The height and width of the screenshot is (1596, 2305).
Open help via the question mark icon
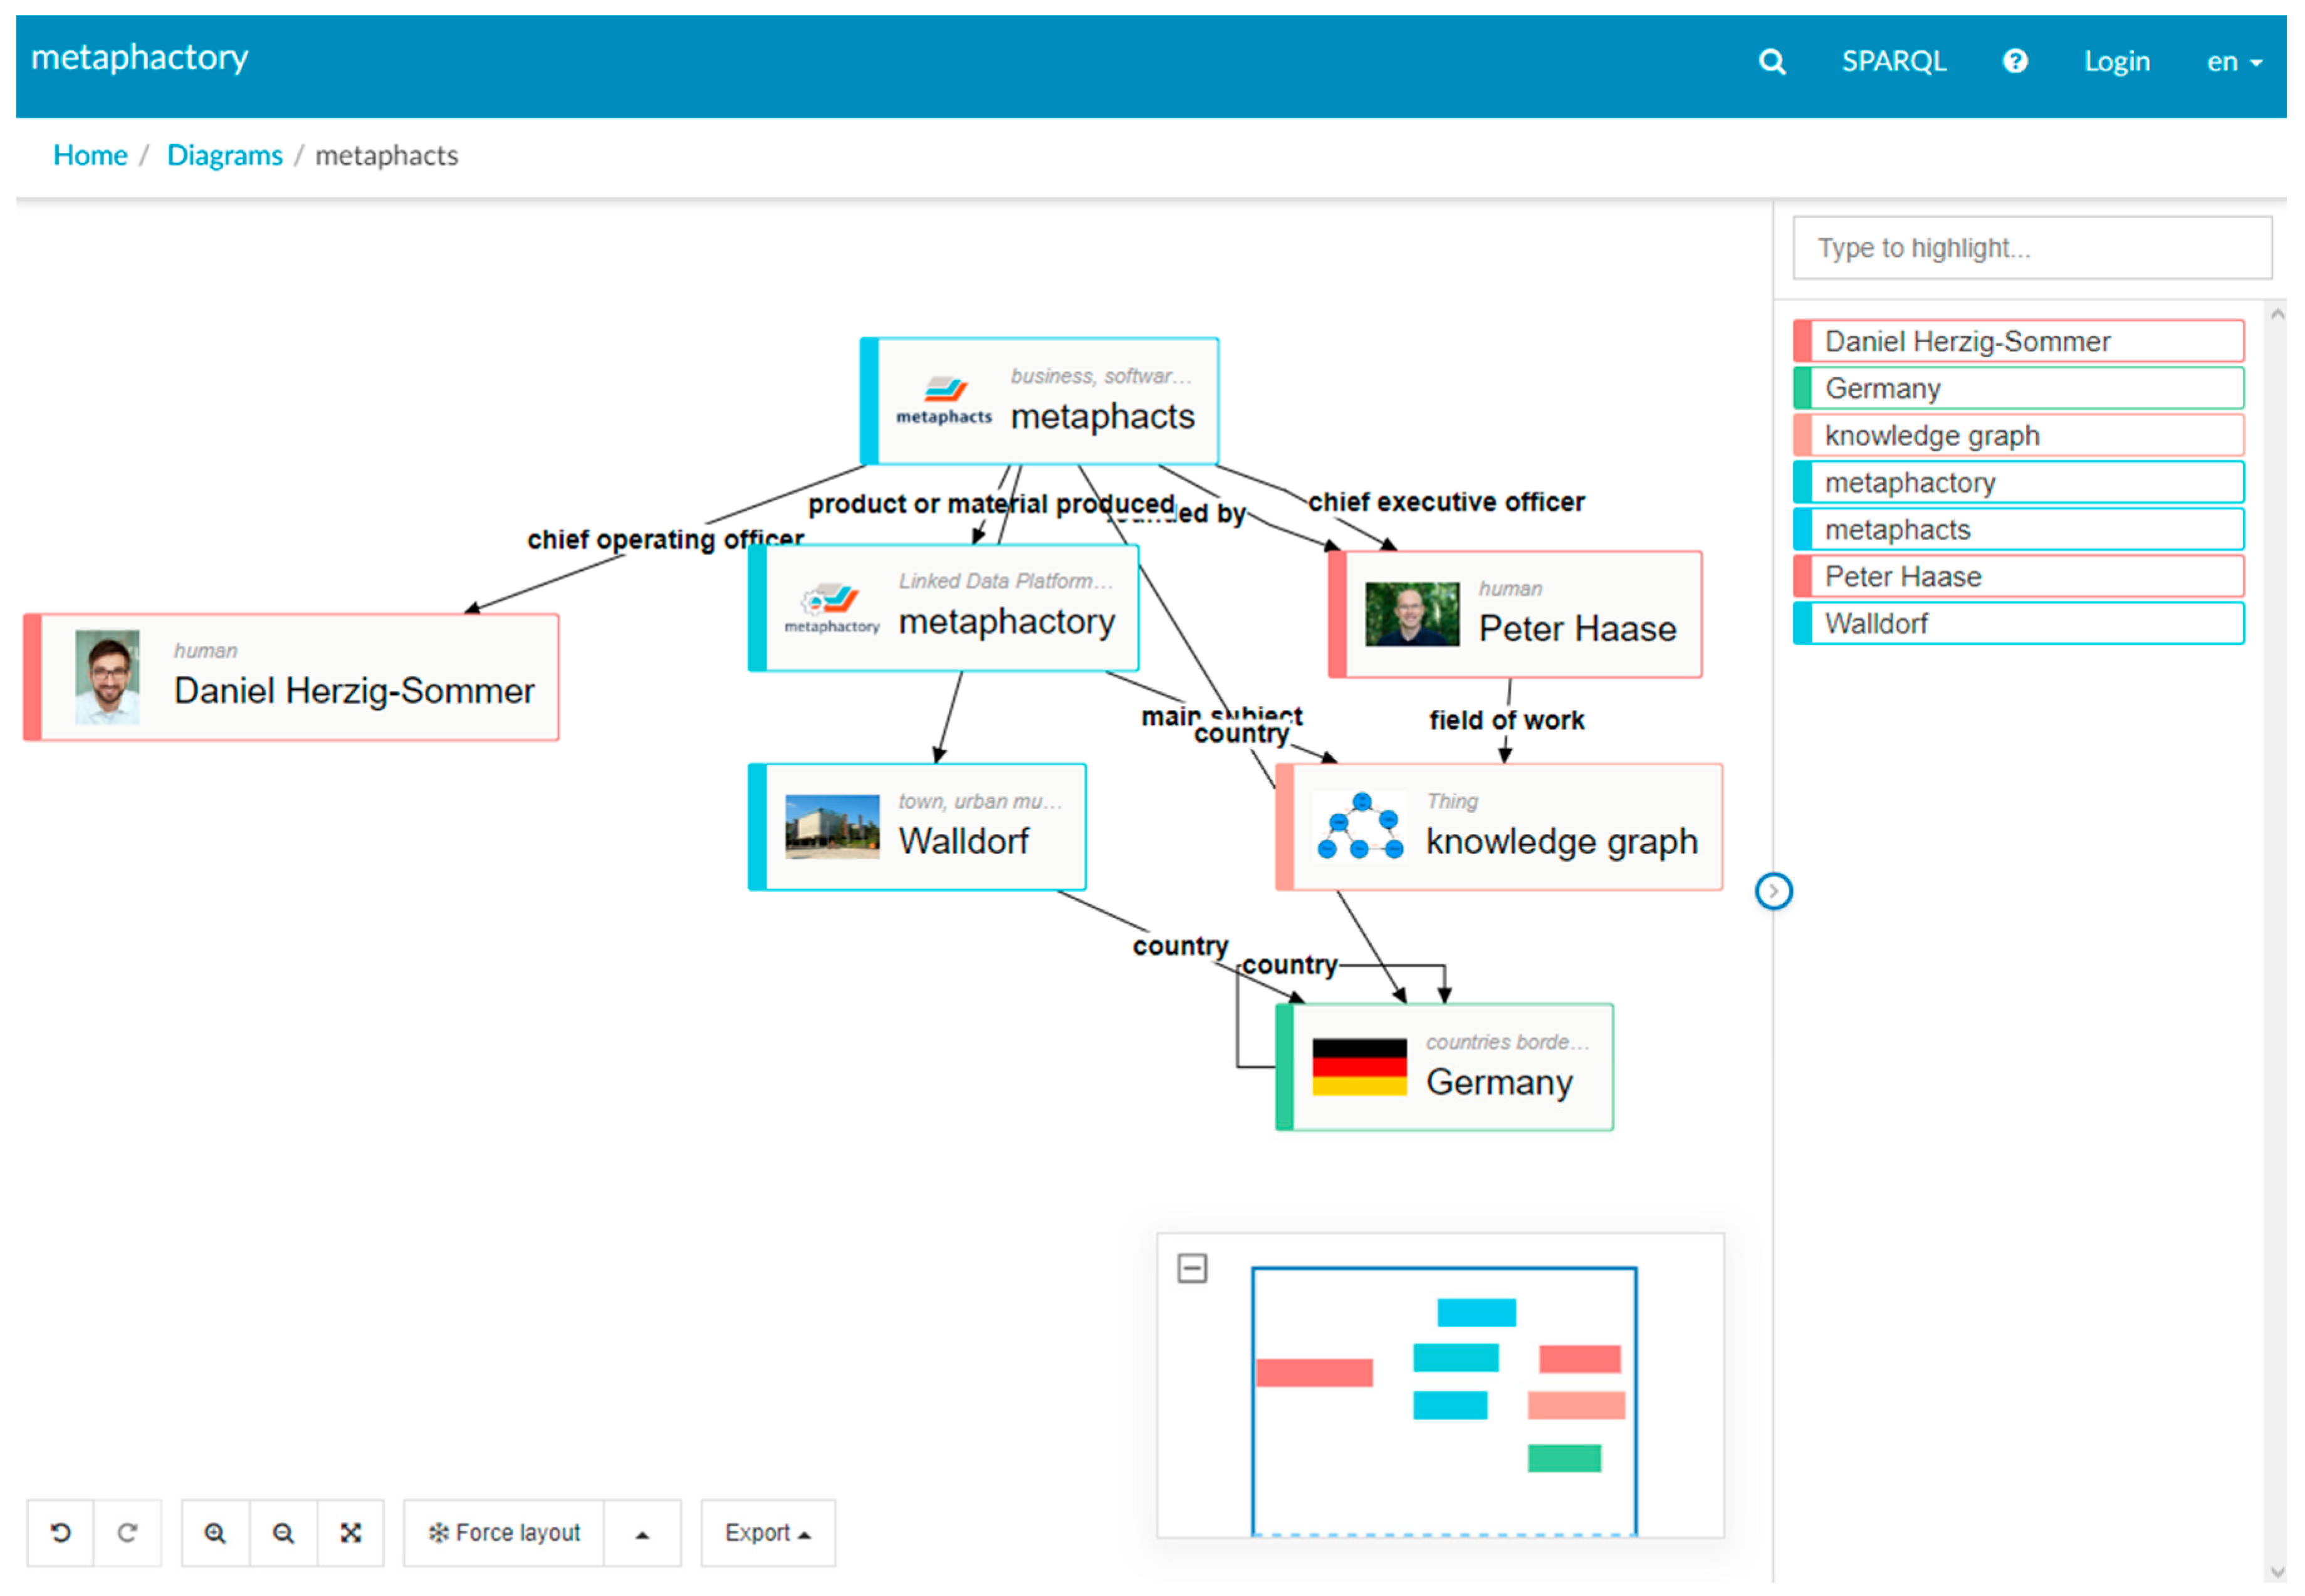(2014, 62)
